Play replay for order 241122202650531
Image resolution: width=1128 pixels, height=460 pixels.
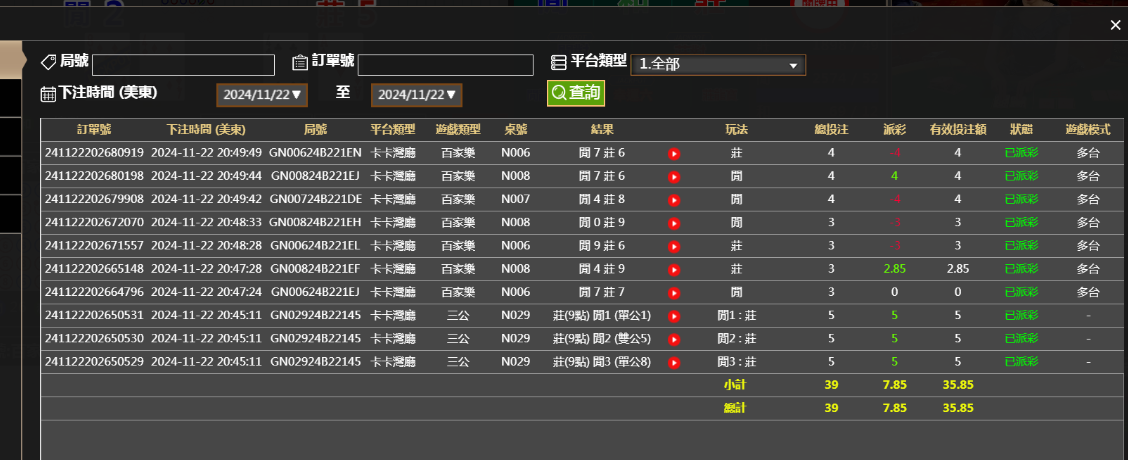click(674, 316)
